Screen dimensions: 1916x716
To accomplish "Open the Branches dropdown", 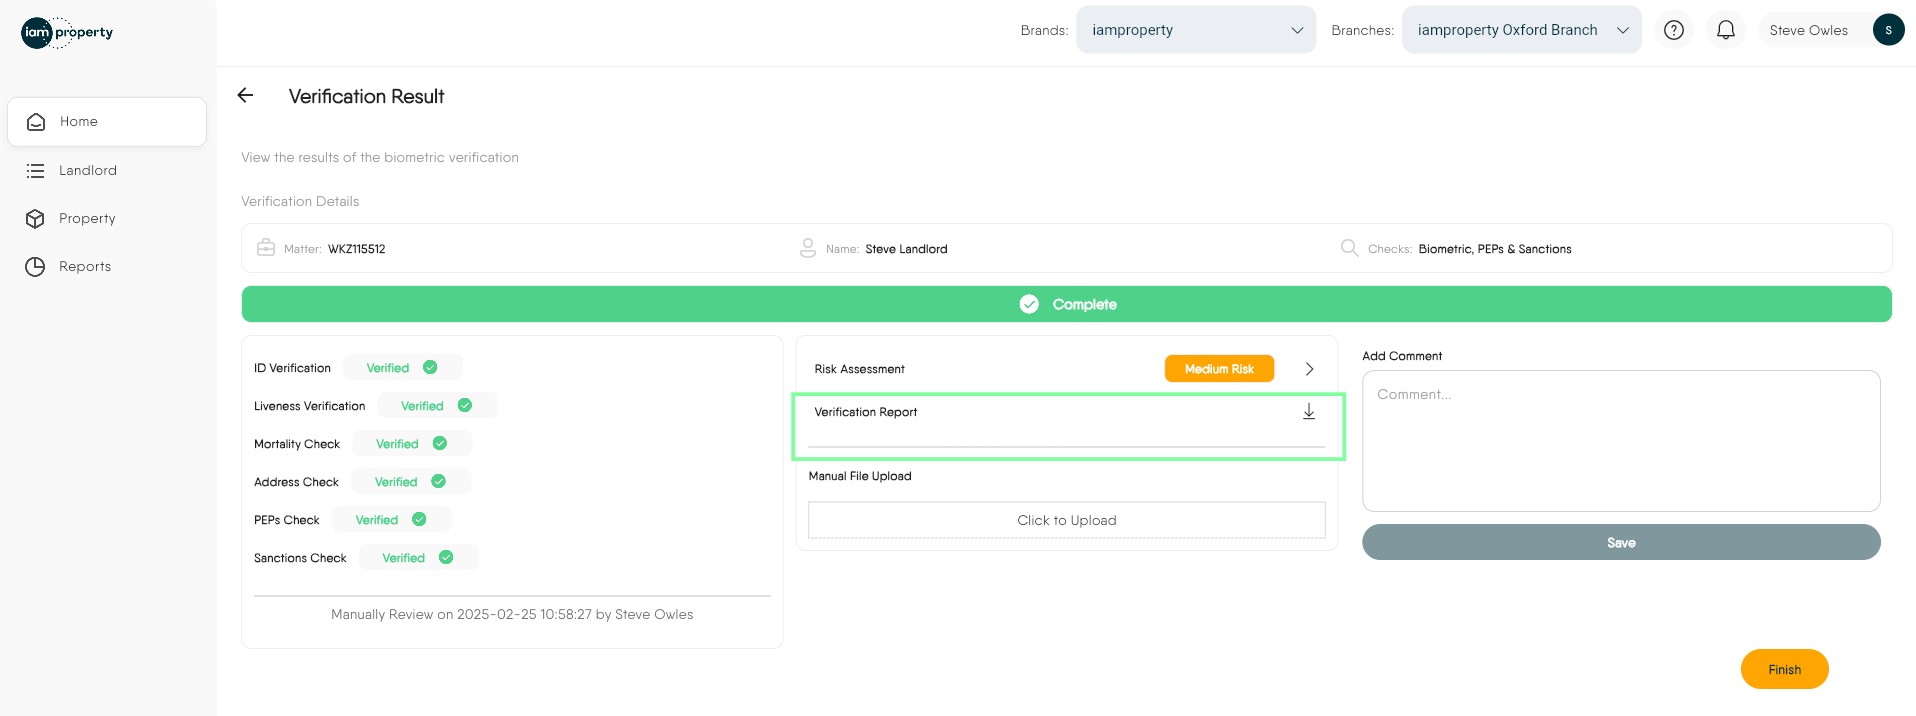I will coord(1520,30).
